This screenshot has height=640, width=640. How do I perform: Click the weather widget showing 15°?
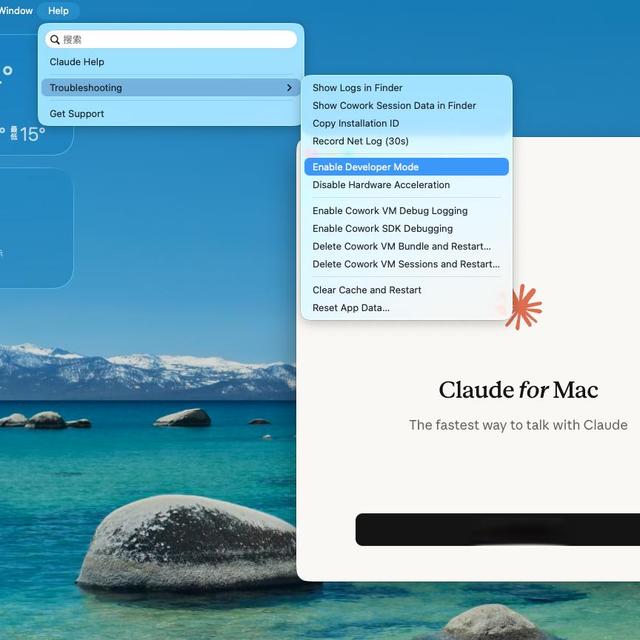click(35, 94)
